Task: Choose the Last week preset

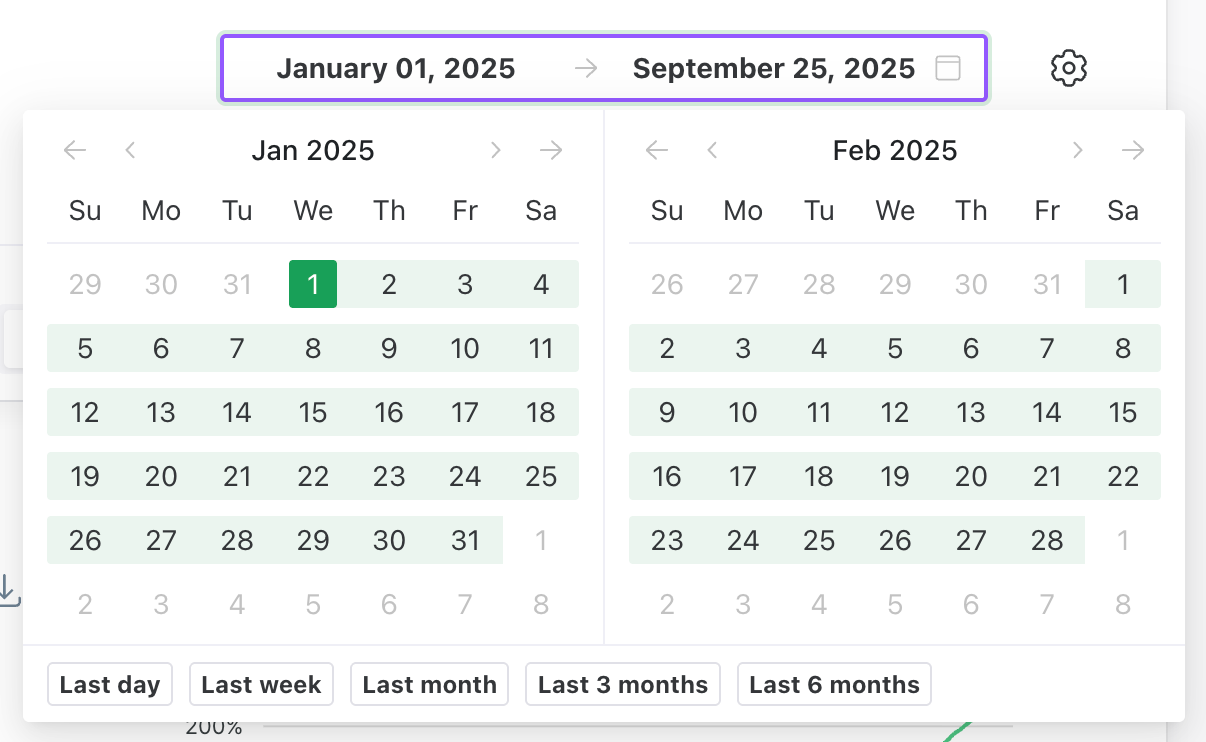Action: pyautogui.click(x=261, y=685)
